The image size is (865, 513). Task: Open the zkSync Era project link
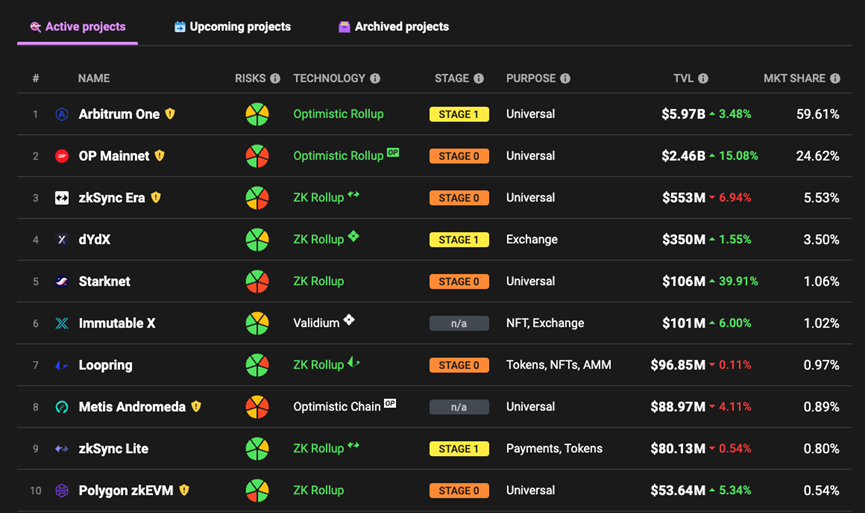tap(111, 198)
